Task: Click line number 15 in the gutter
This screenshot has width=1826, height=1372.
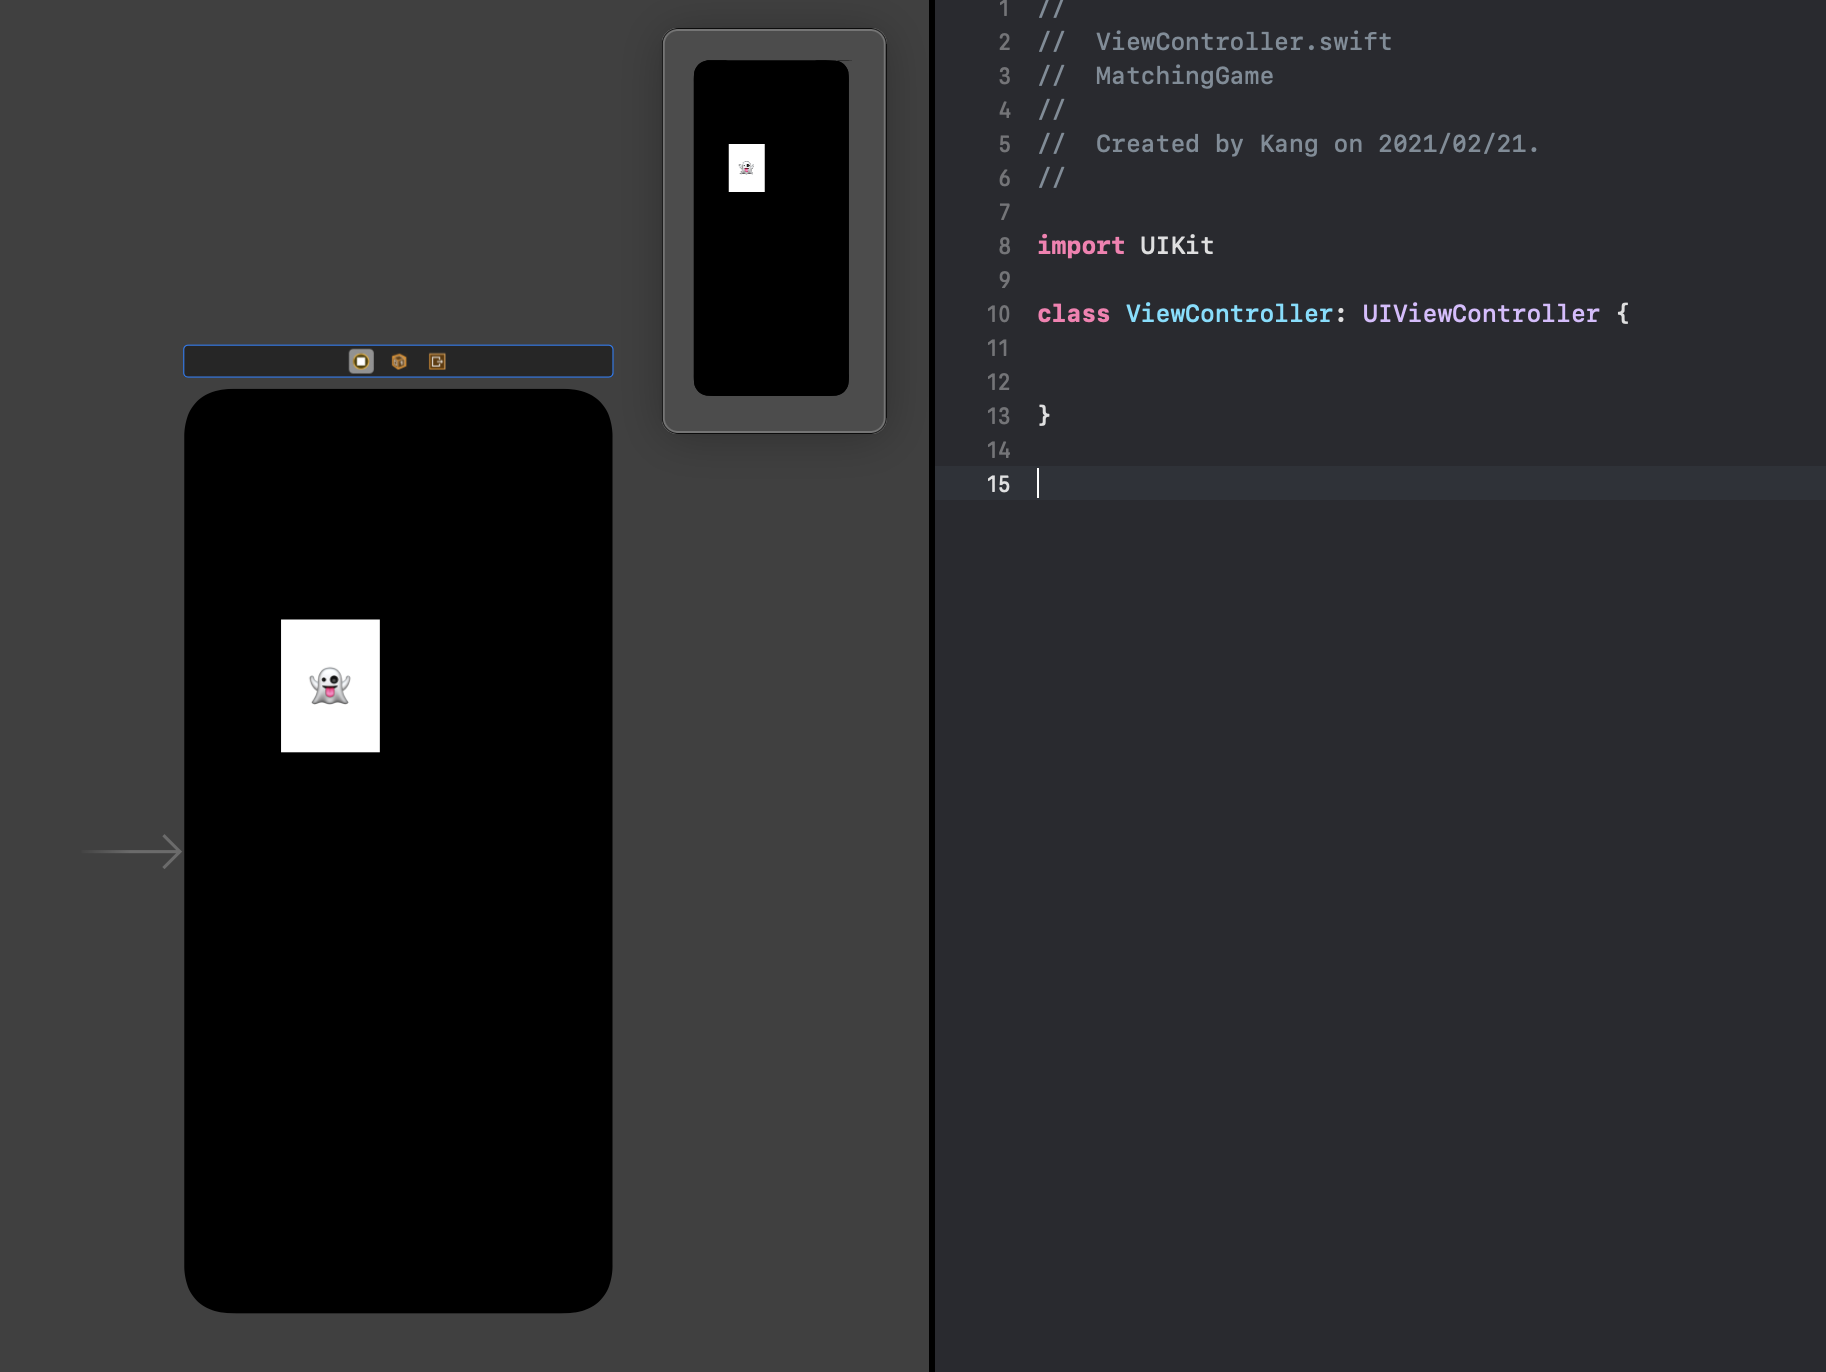Action: coord(998,484)
